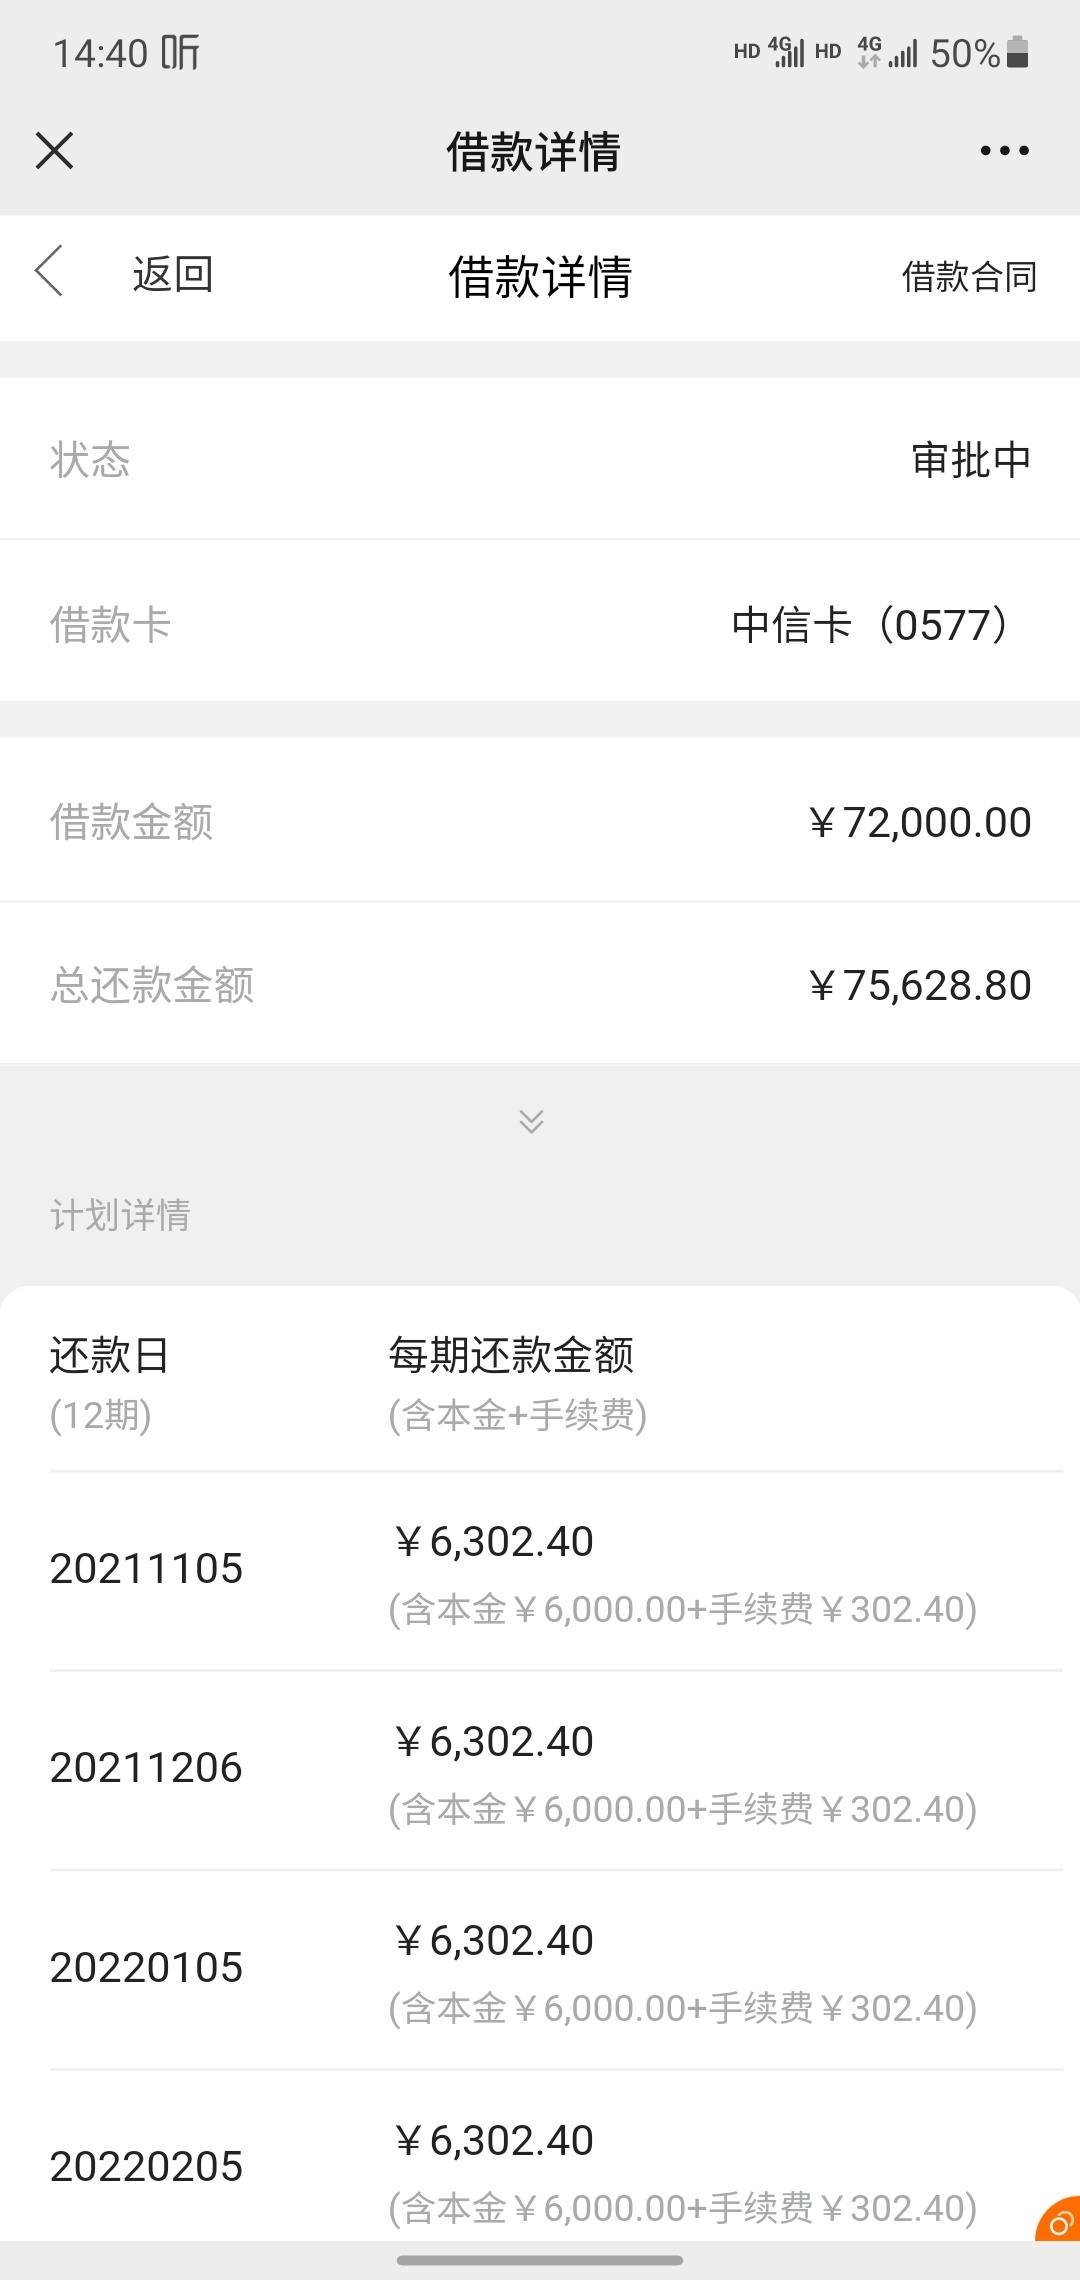
Task: Select the 状态 审批中 status row
Action: [540, 459]
